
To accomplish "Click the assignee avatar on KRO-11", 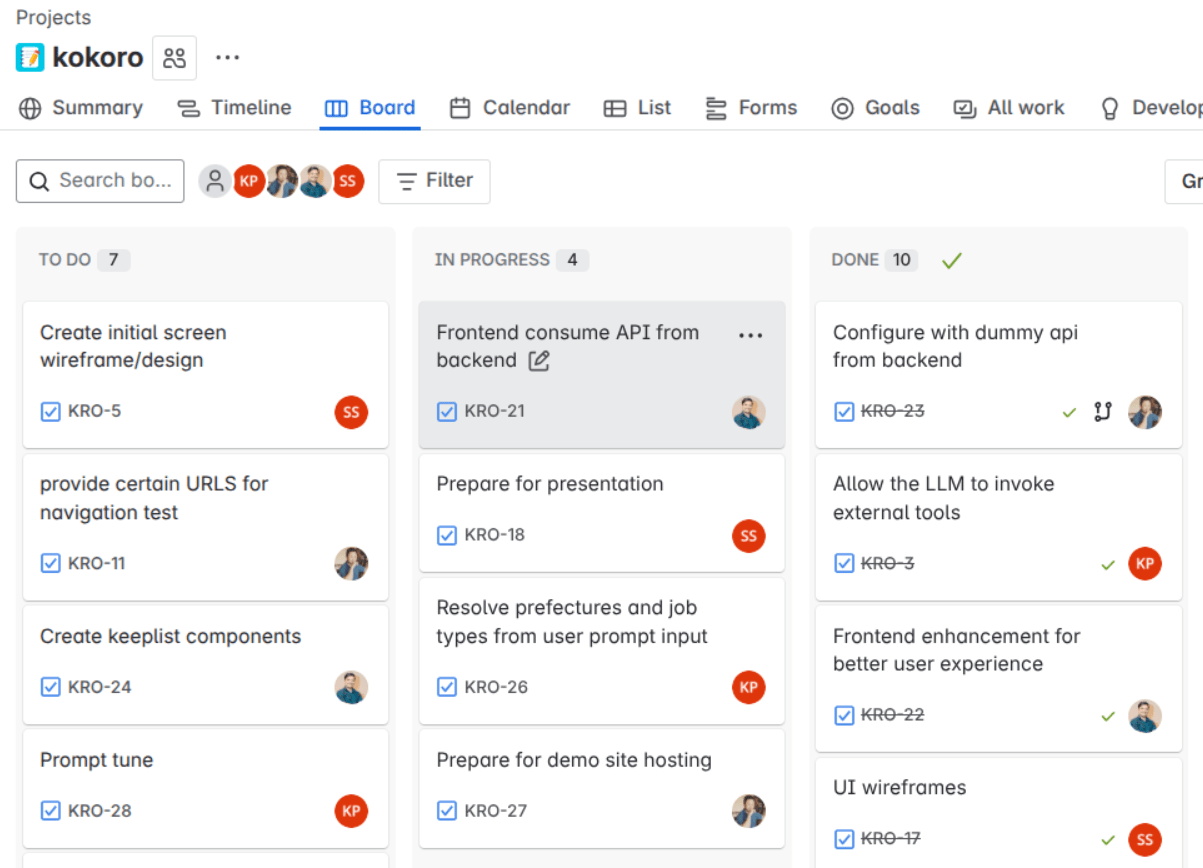I will (x=351, y=563).
